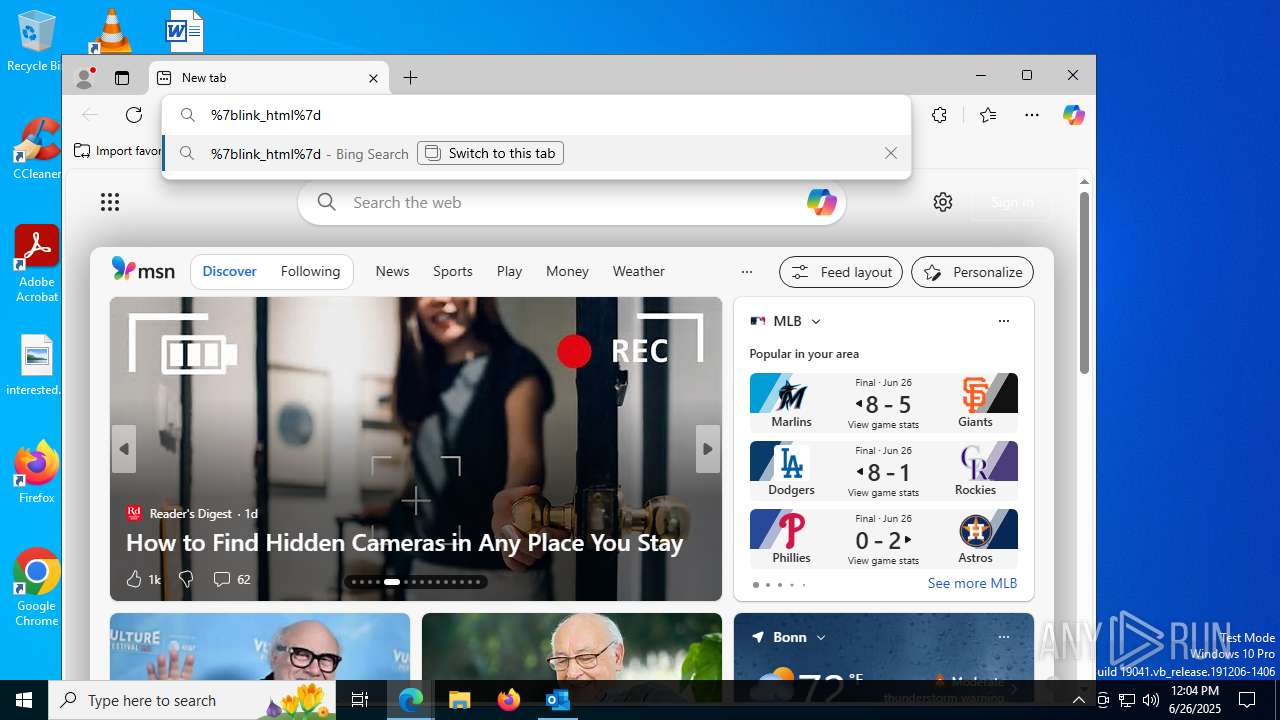Go to next carousel story
The image size is (1280, 720).
[x=708, y=449]
